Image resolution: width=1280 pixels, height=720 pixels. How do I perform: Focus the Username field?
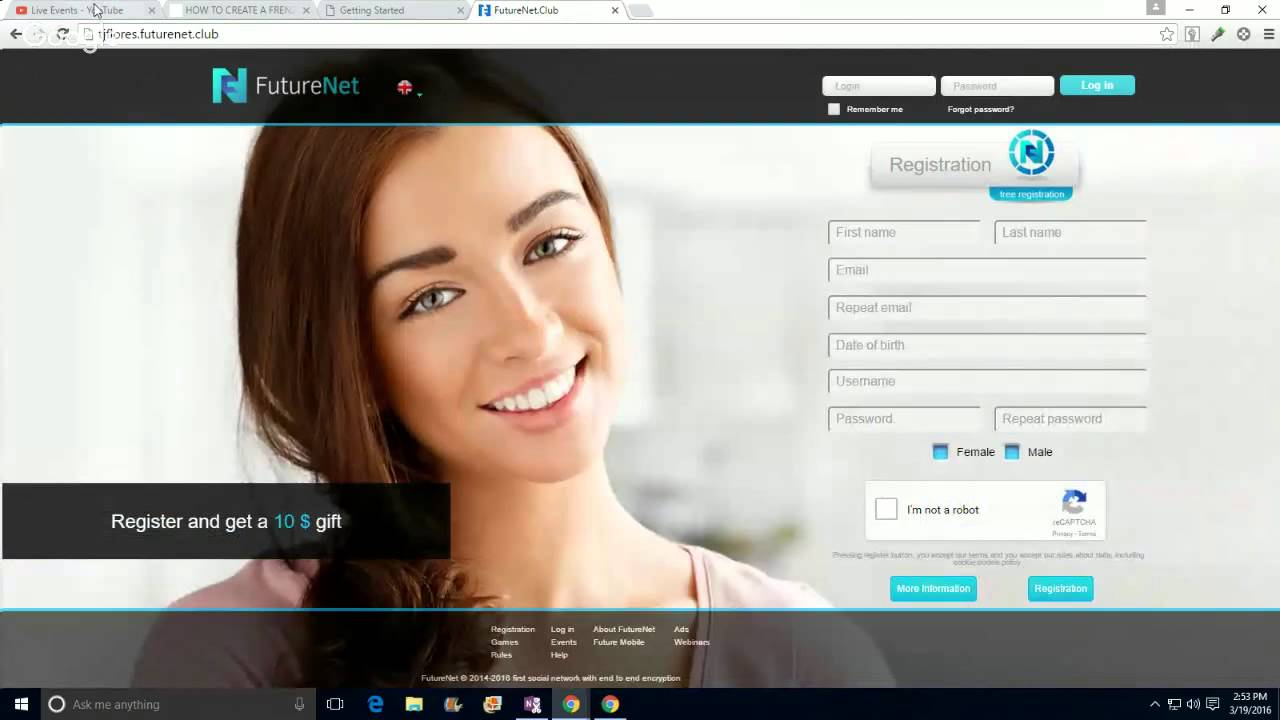point(987,381)
